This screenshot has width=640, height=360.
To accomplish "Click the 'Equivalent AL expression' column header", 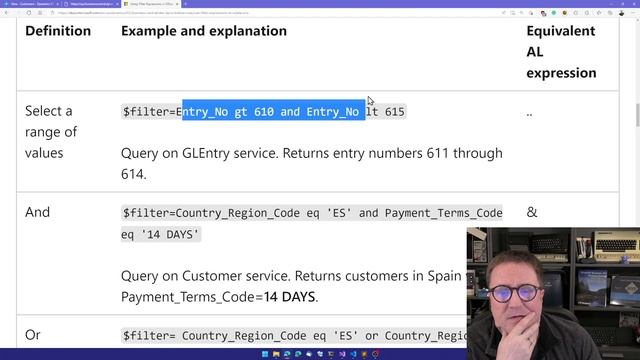I will (x=561, y=52).
